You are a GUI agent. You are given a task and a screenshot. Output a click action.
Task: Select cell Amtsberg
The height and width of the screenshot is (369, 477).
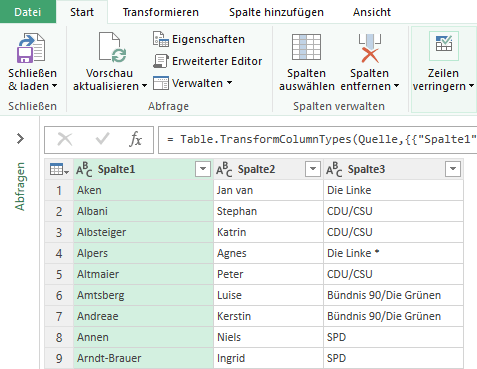(x=143, y=295)
